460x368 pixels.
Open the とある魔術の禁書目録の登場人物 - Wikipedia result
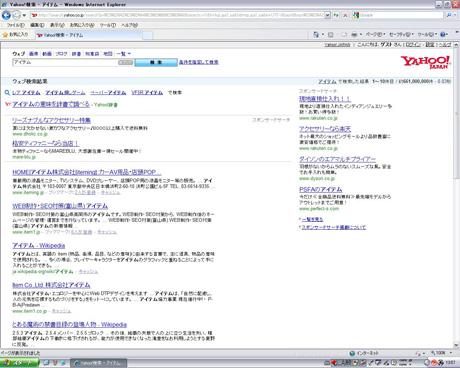[x=70, y=324]
